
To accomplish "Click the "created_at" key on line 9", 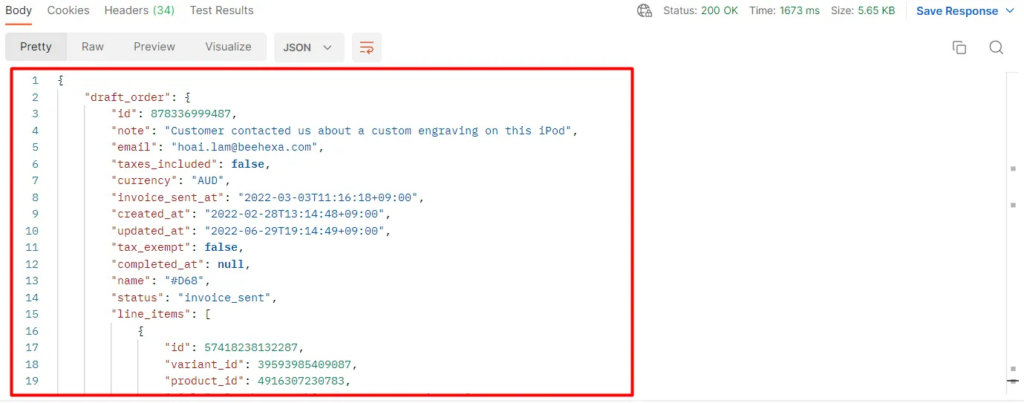I will tap(152, 214).
